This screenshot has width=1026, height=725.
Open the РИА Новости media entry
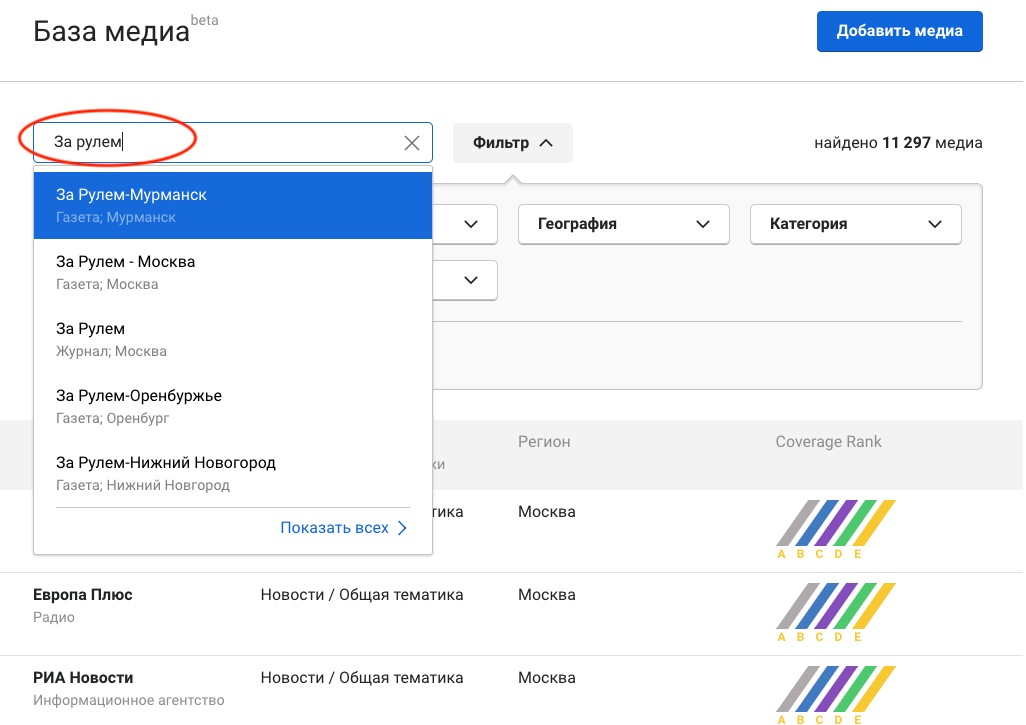coord(83,678)
